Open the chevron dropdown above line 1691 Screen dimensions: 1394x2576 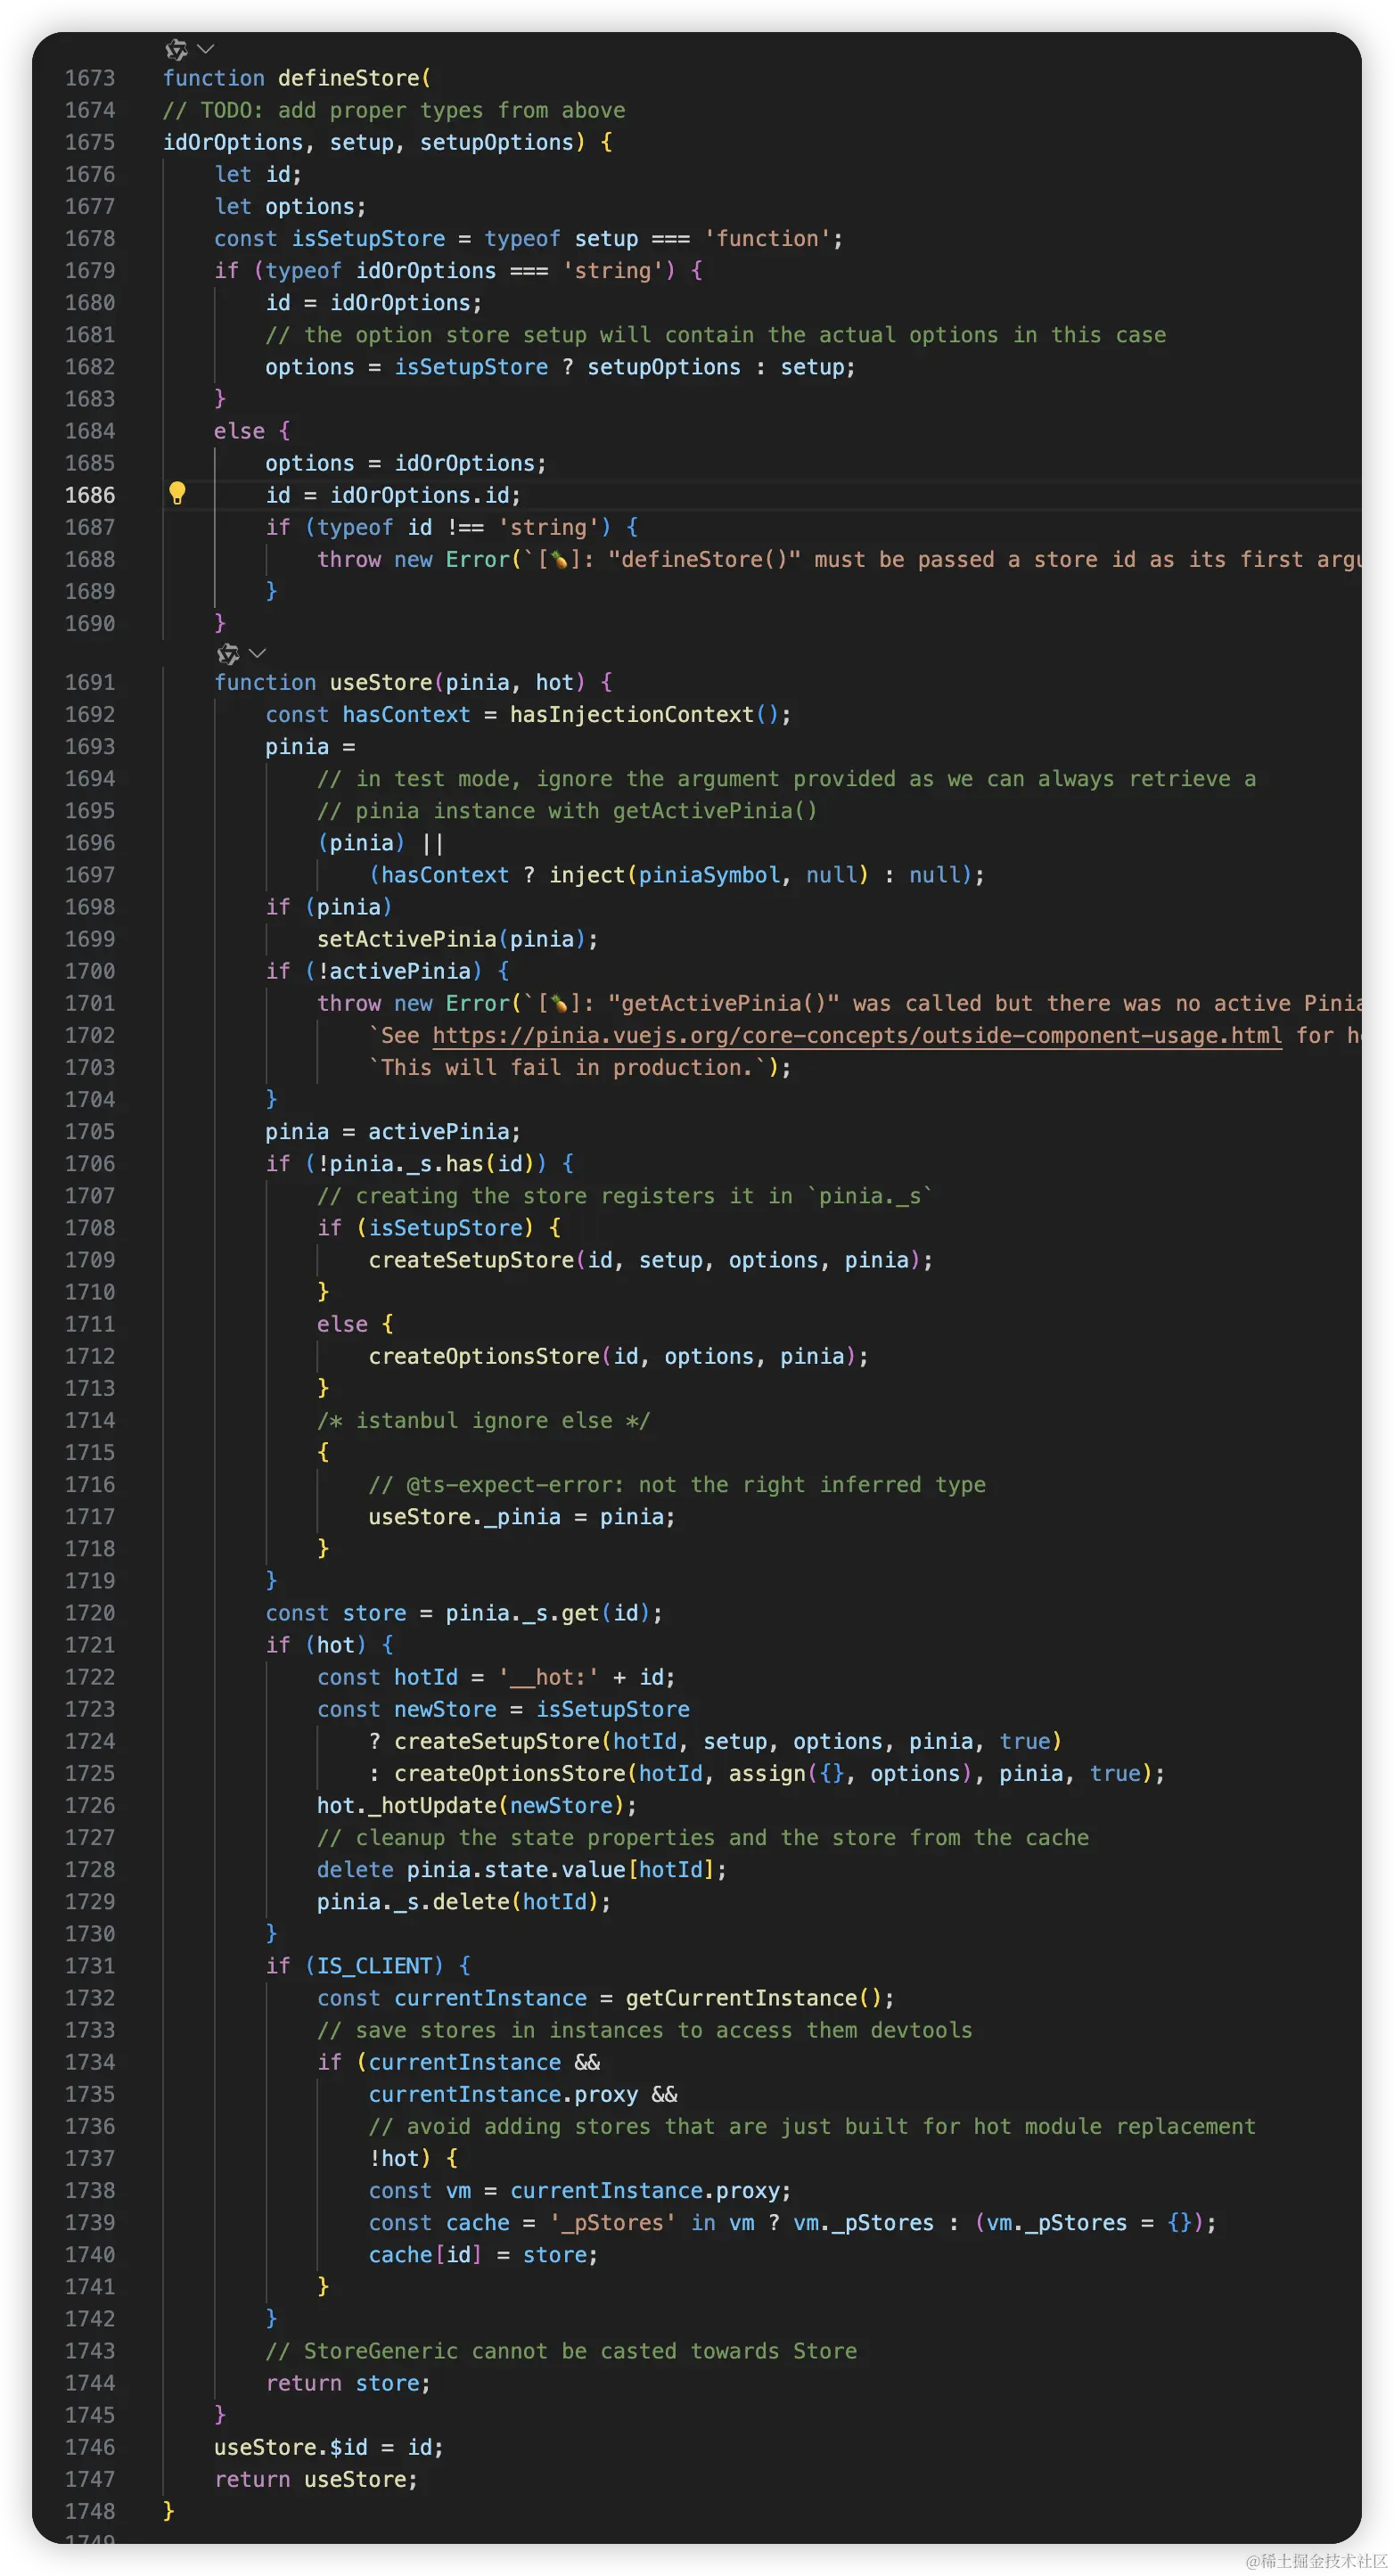(257, 654)
